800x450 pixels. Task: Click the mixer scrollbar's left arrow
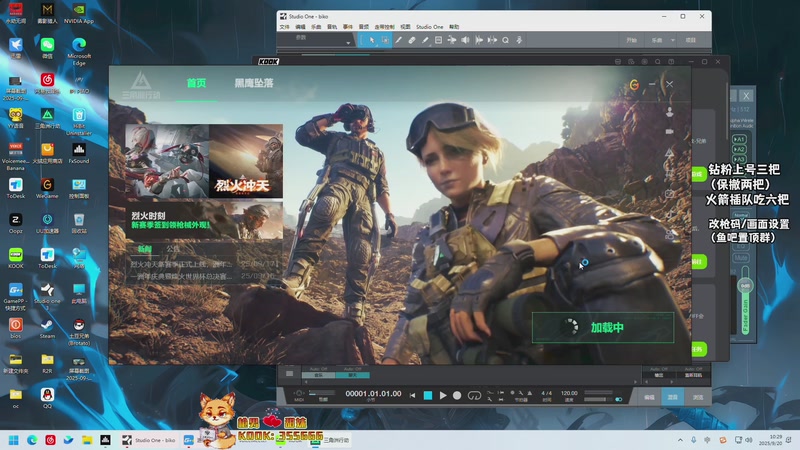point(306,381)
